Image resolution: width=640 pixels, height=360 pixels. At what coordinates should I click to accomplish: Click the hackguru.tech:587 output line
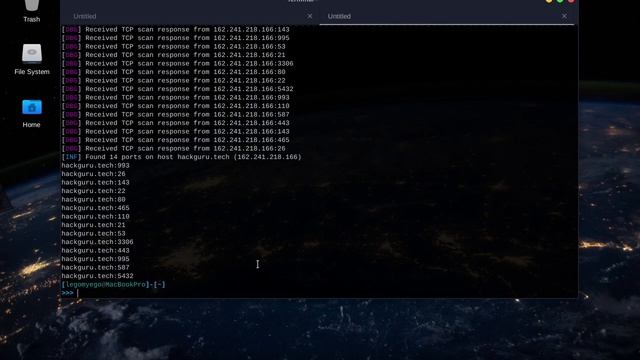(96, 268)
